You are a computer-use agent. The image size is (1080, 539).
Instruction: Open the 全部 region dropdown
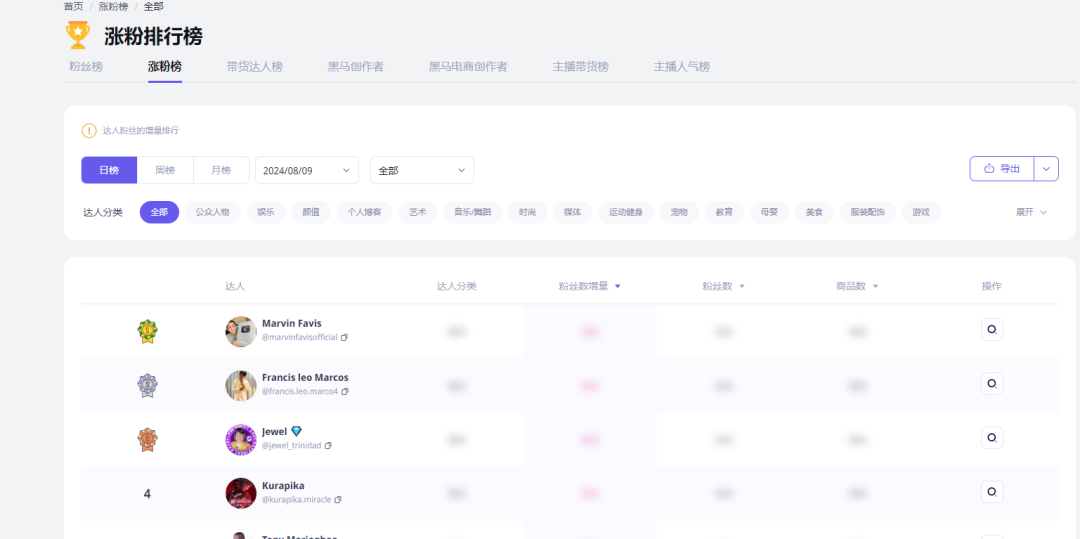(422, 170)
